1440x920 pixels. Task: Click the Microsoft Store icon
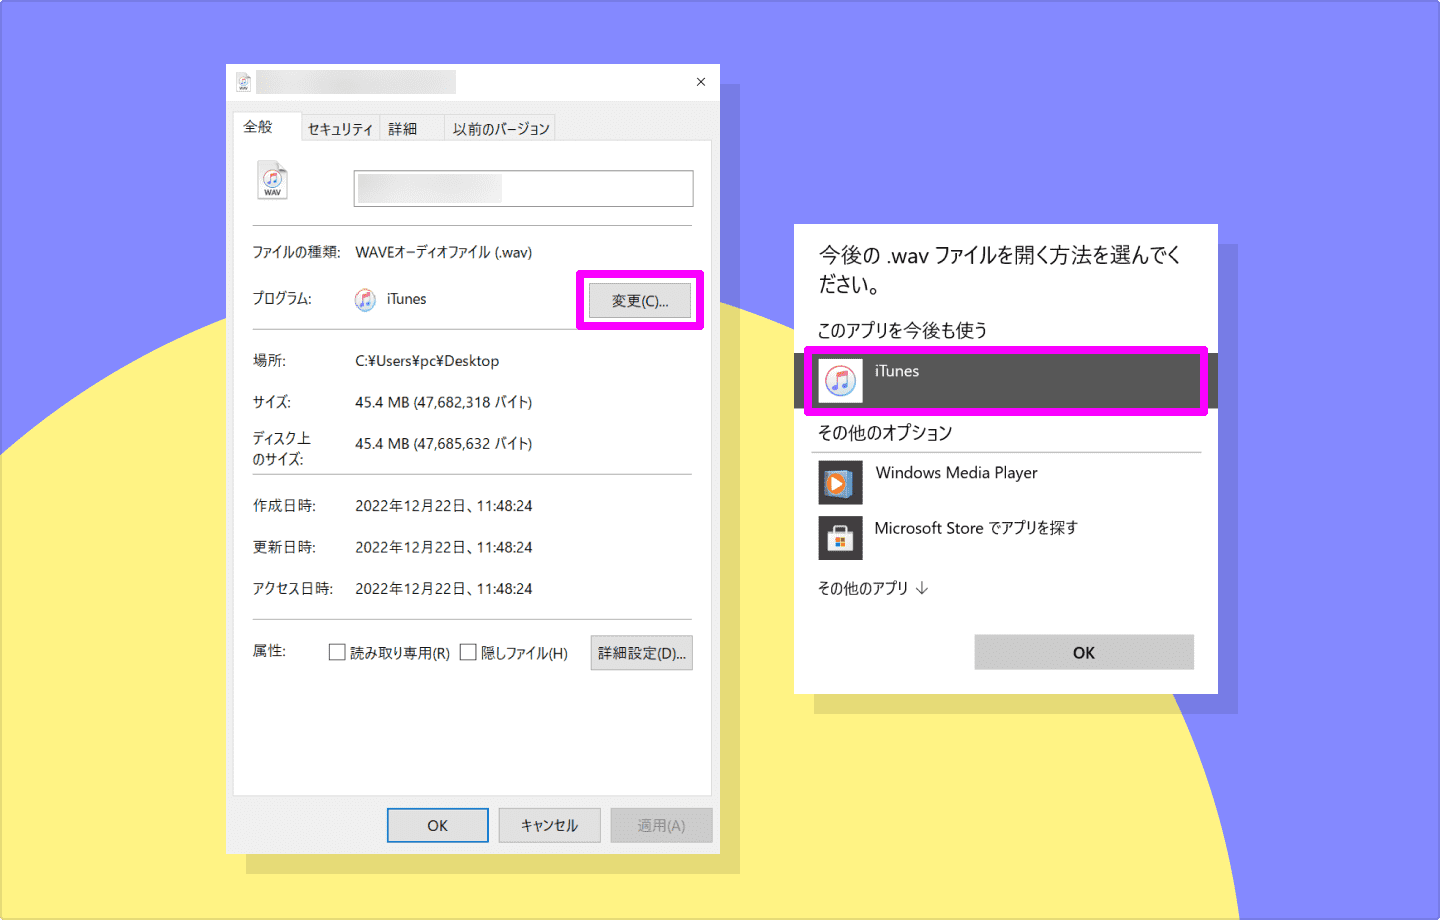click(840, 538)
